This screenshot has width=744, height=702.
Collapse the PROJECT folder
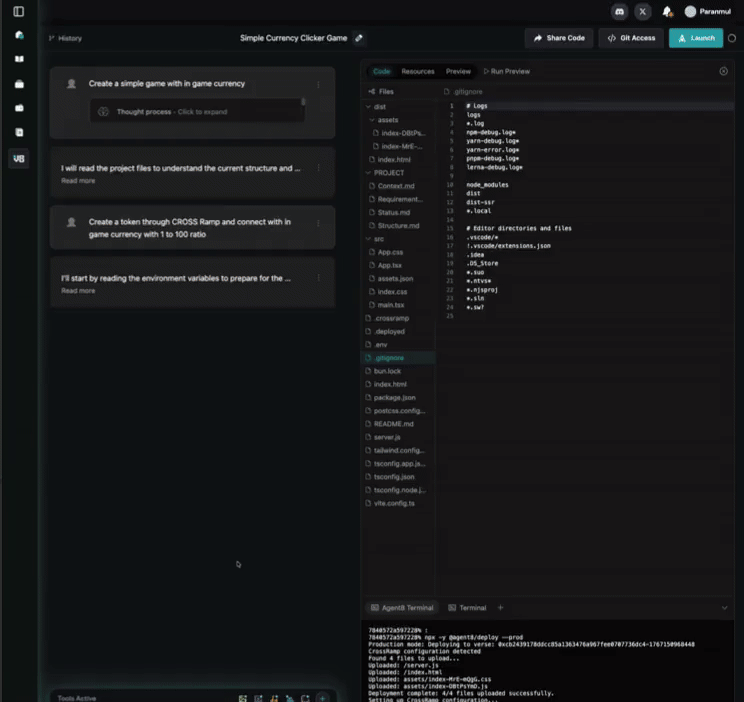[368, 173]
